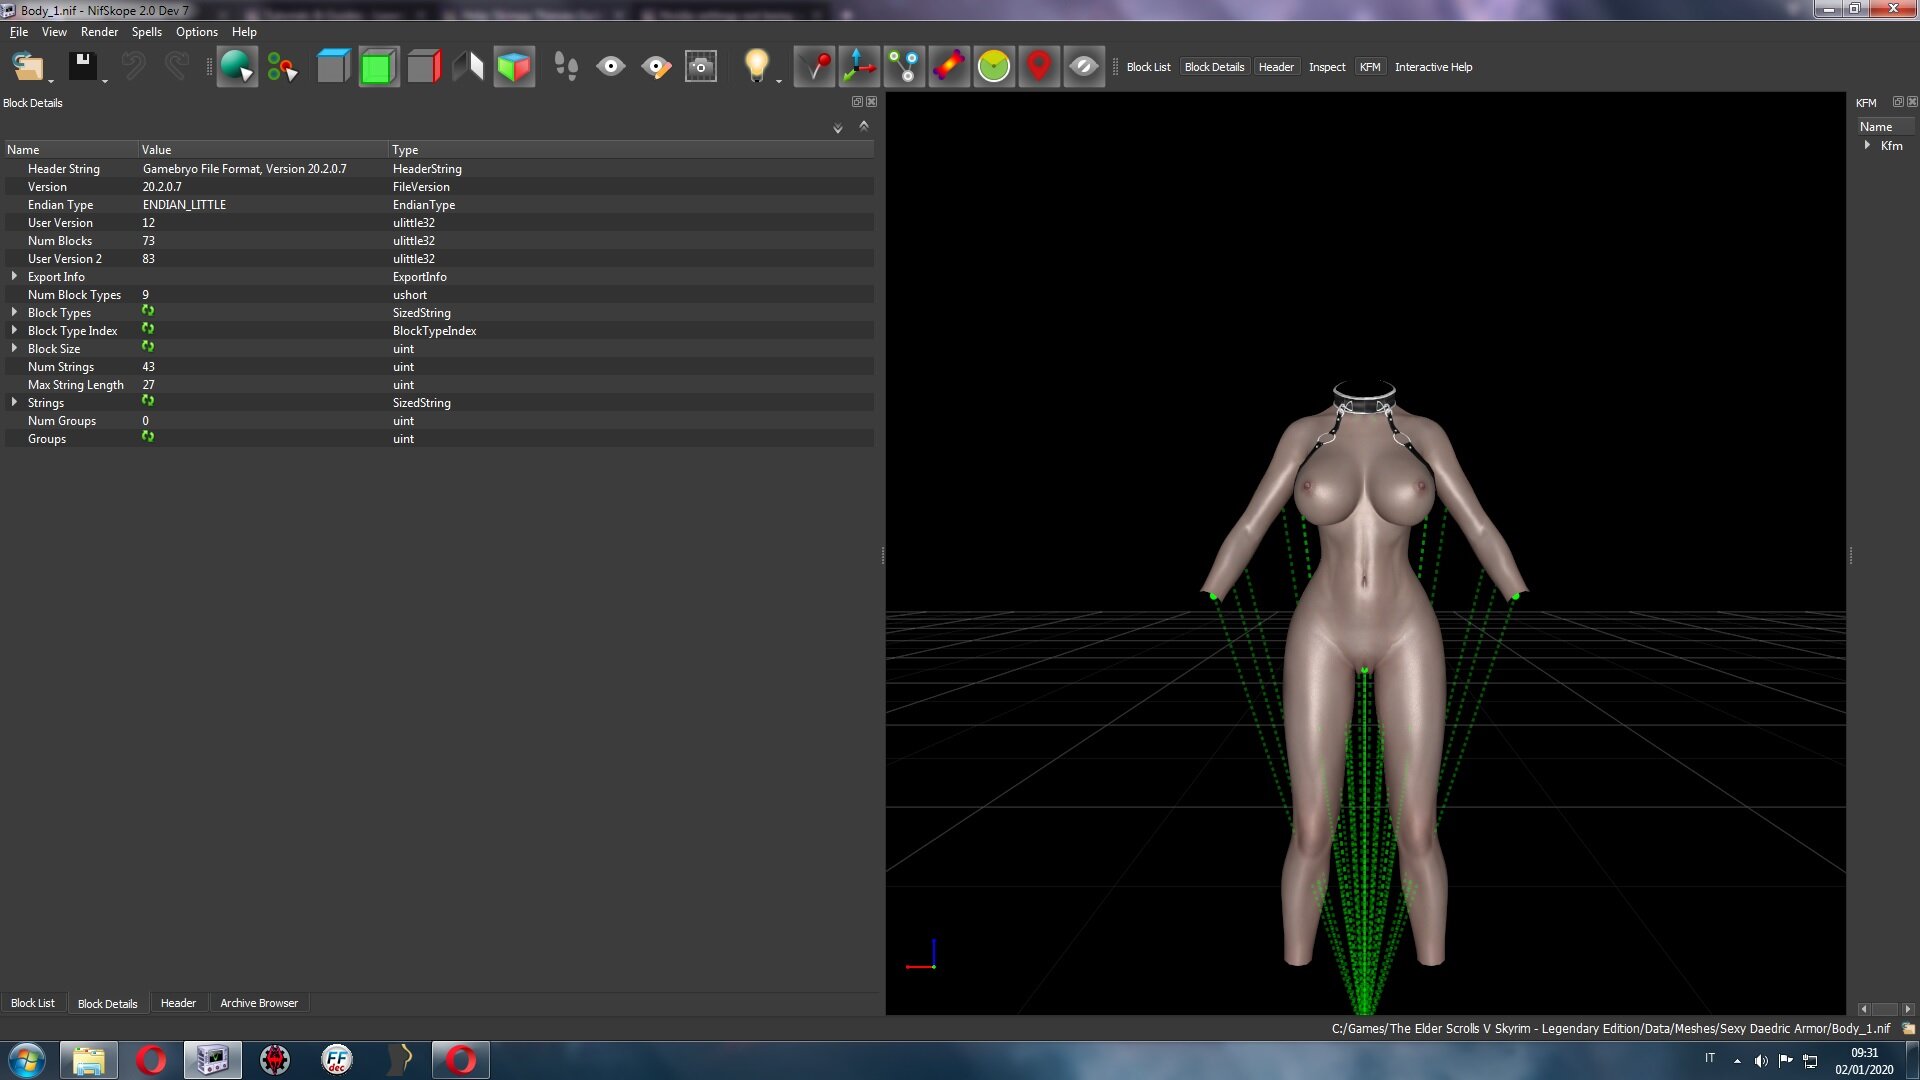Click the Value column header

263,149
